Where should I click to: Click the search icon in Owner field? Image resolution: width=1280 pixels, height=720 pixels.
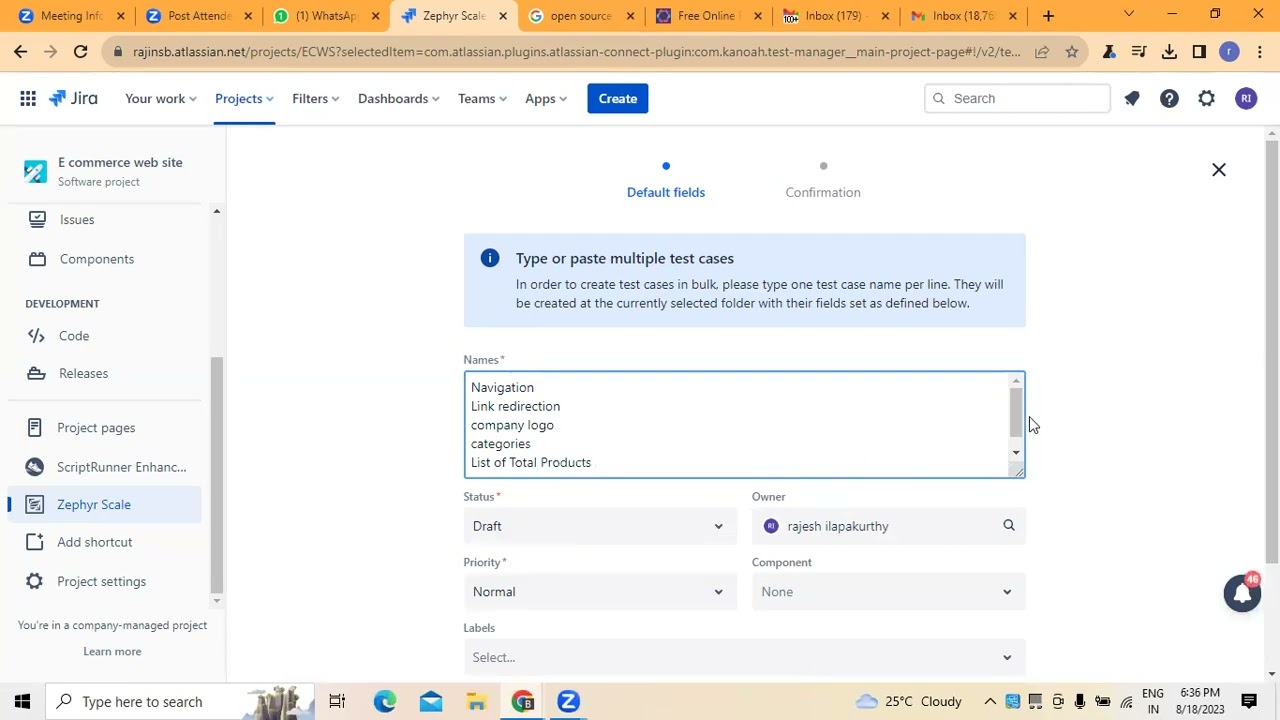click(x=1009, y=525)
